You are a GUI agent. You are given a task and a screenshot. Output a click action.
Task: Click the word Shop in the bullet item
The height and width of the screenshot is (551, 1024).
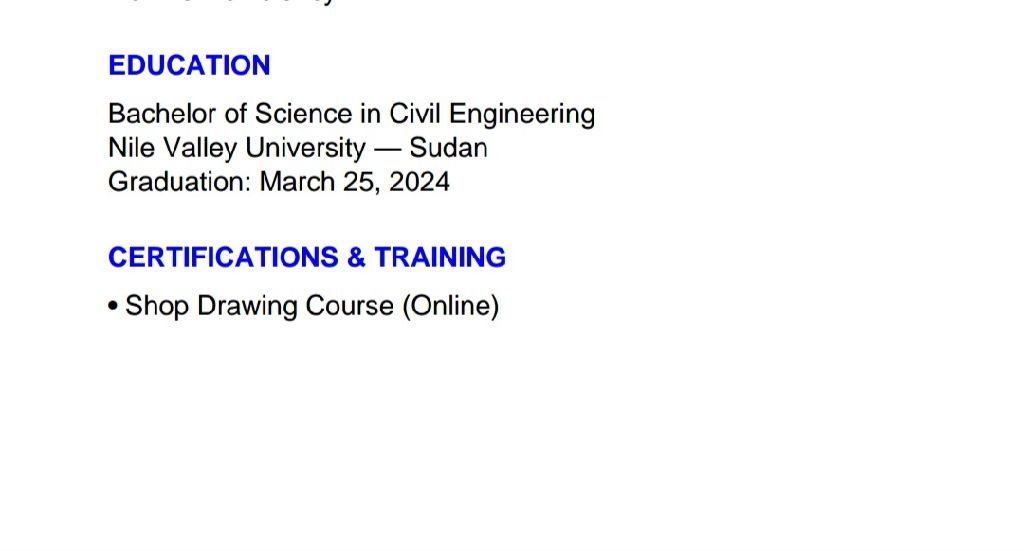pyautogui.click(x=157, y=306)
